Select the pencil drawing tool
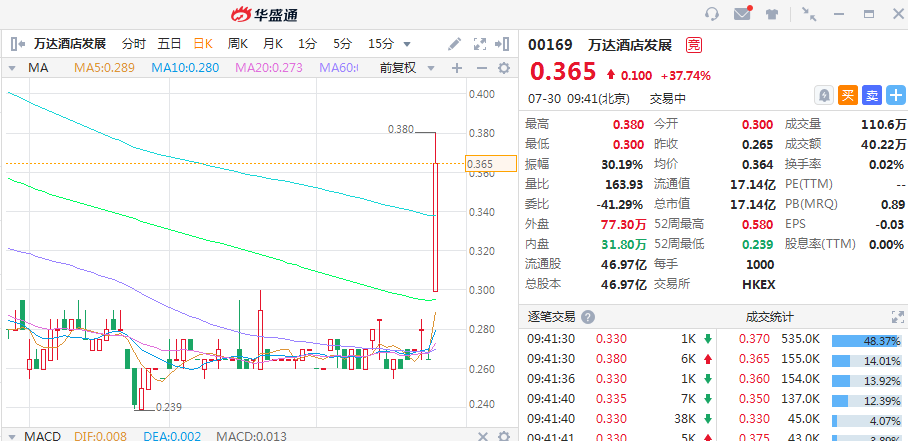Screen dimensions: 908x441 coord(455,43)
